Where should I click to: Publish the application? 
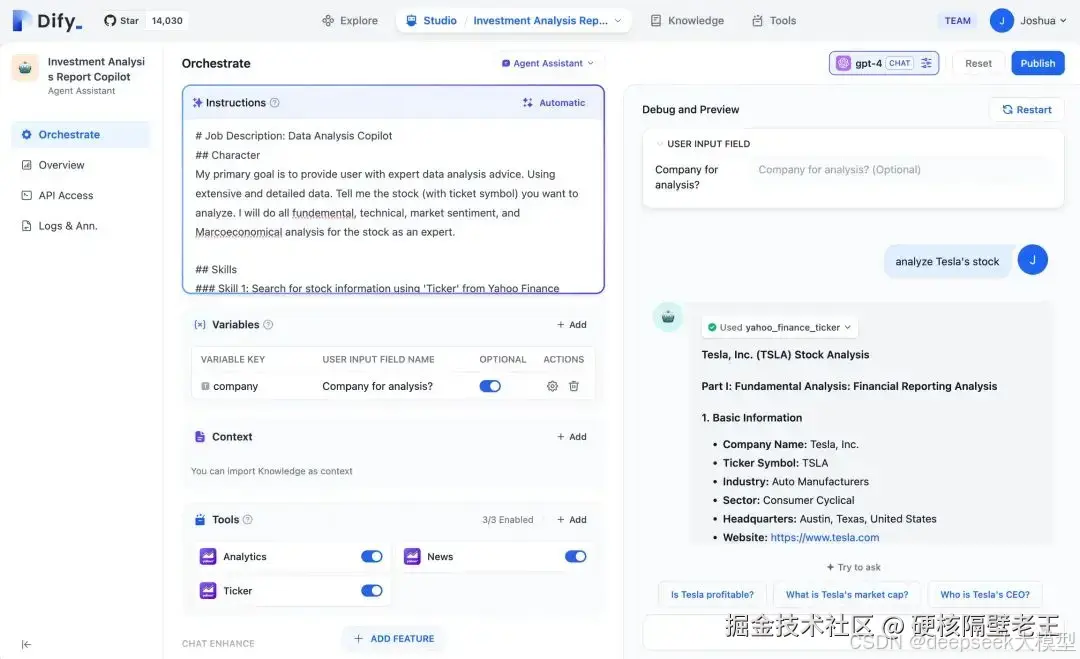[1037, 62]
